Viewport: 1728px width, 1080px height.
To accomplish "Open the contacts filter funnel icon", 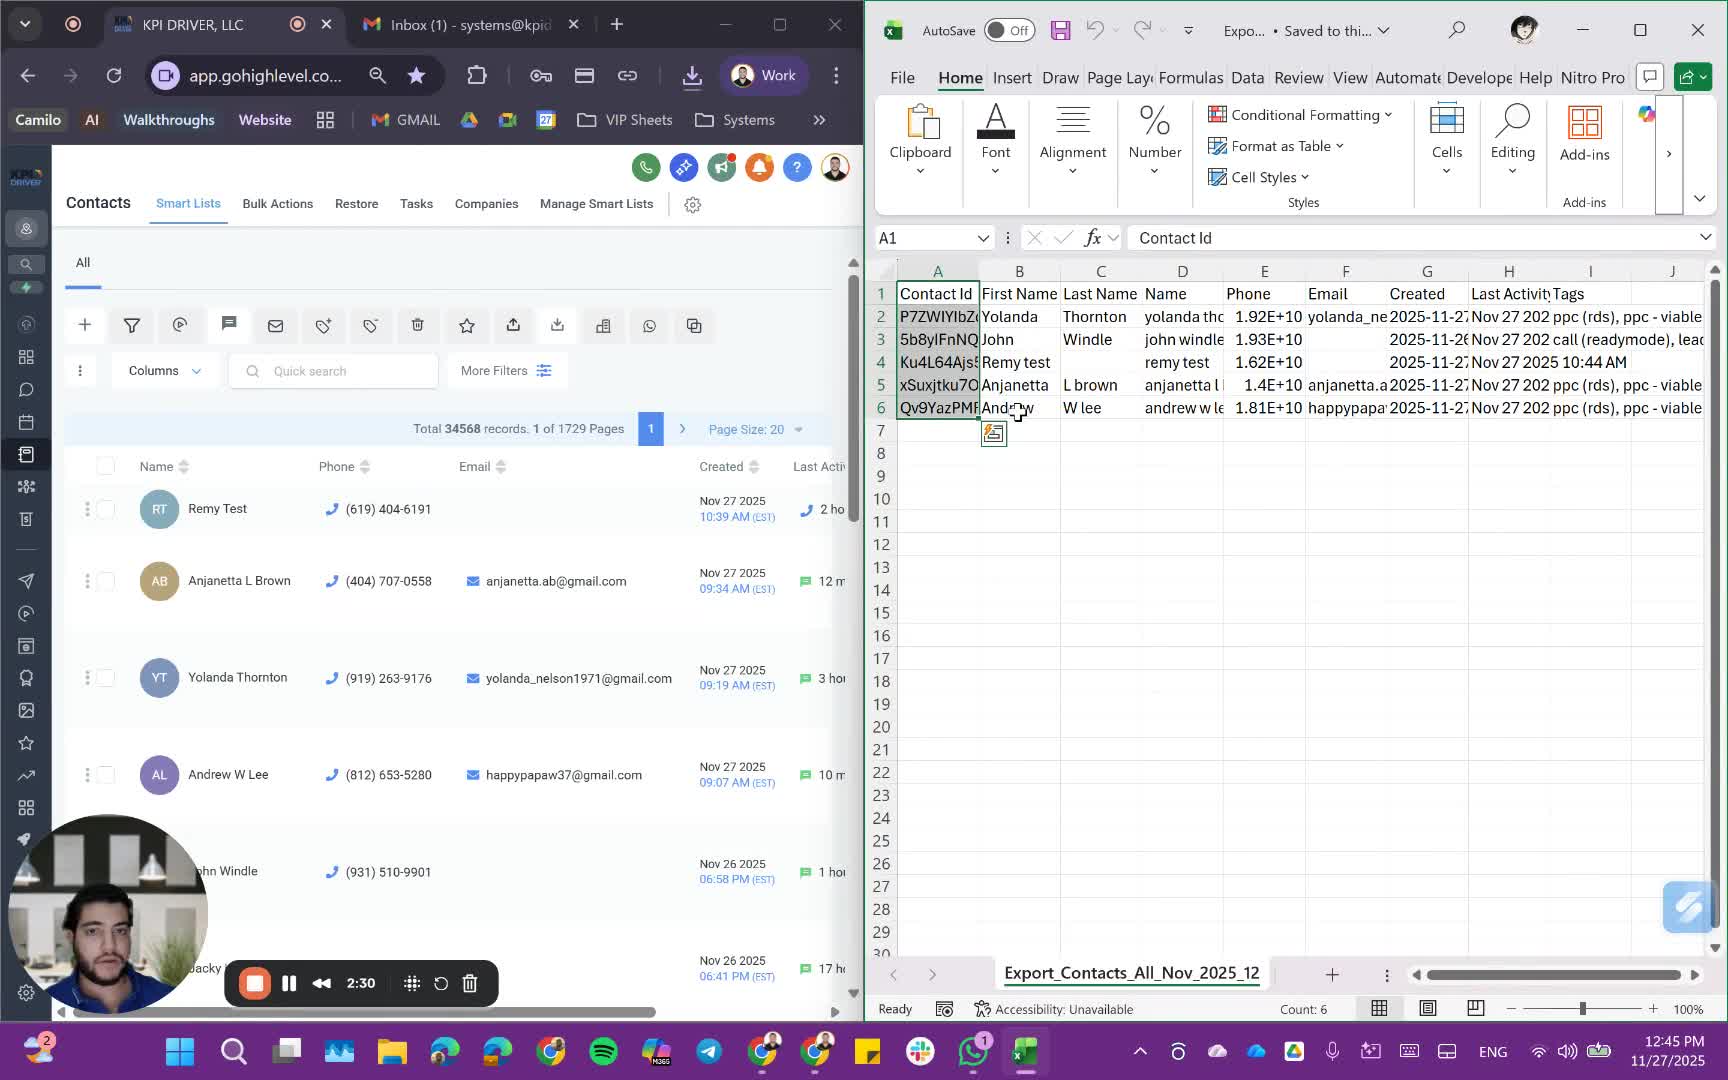I will point(131,325).
